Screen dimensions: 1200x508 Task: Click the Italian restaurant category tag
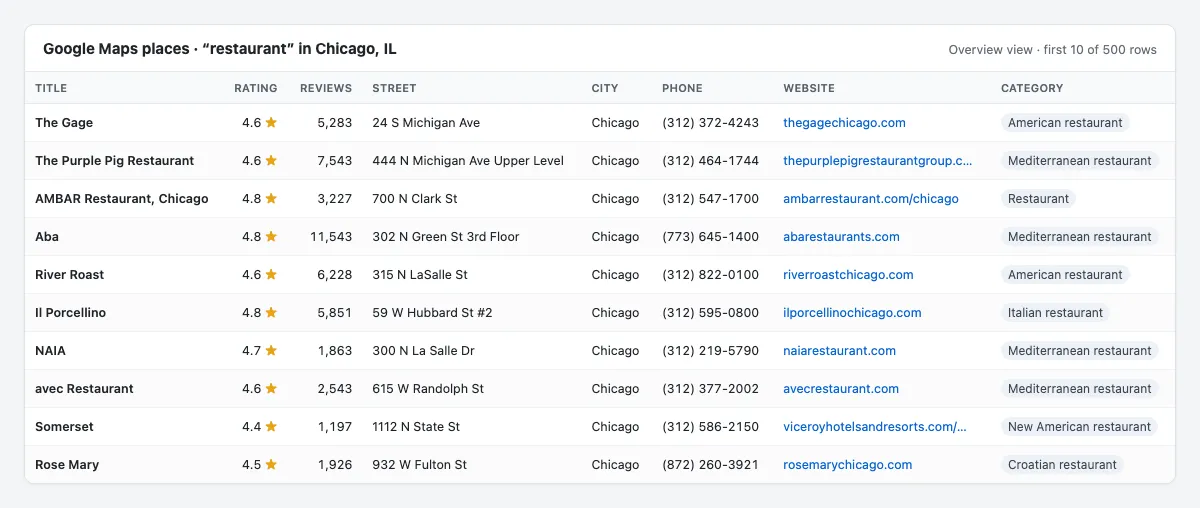coord(1055,313)
